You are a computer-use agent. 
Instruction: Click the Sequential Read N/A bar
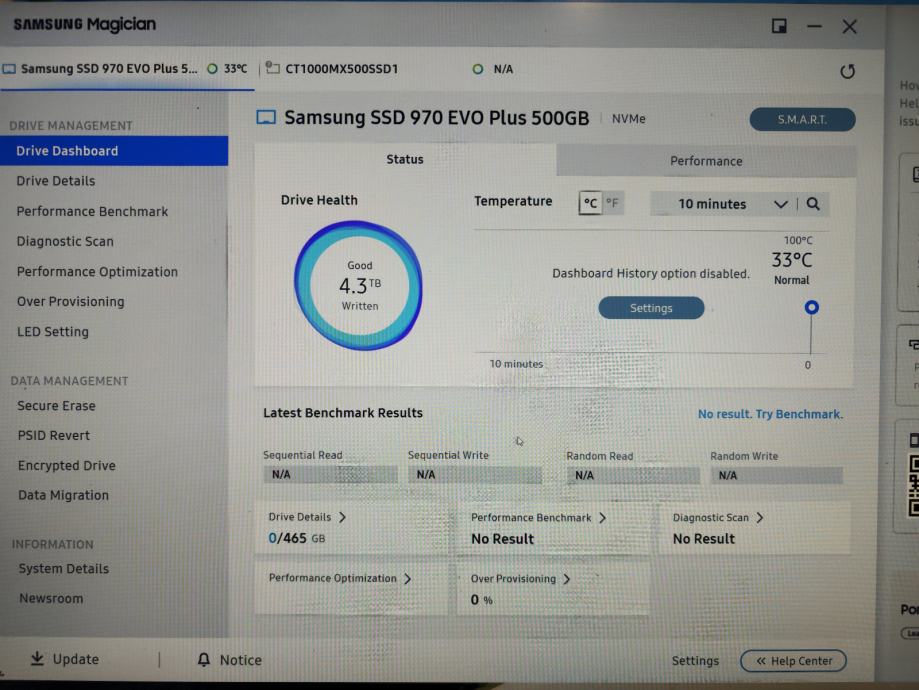[x=330, y=474]
